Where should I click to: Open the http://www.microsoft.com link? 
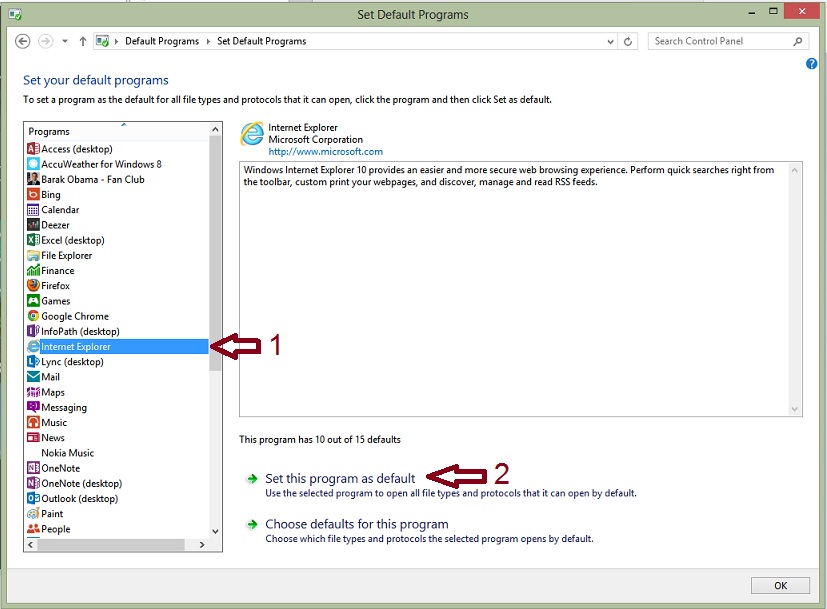pos(325,152)
